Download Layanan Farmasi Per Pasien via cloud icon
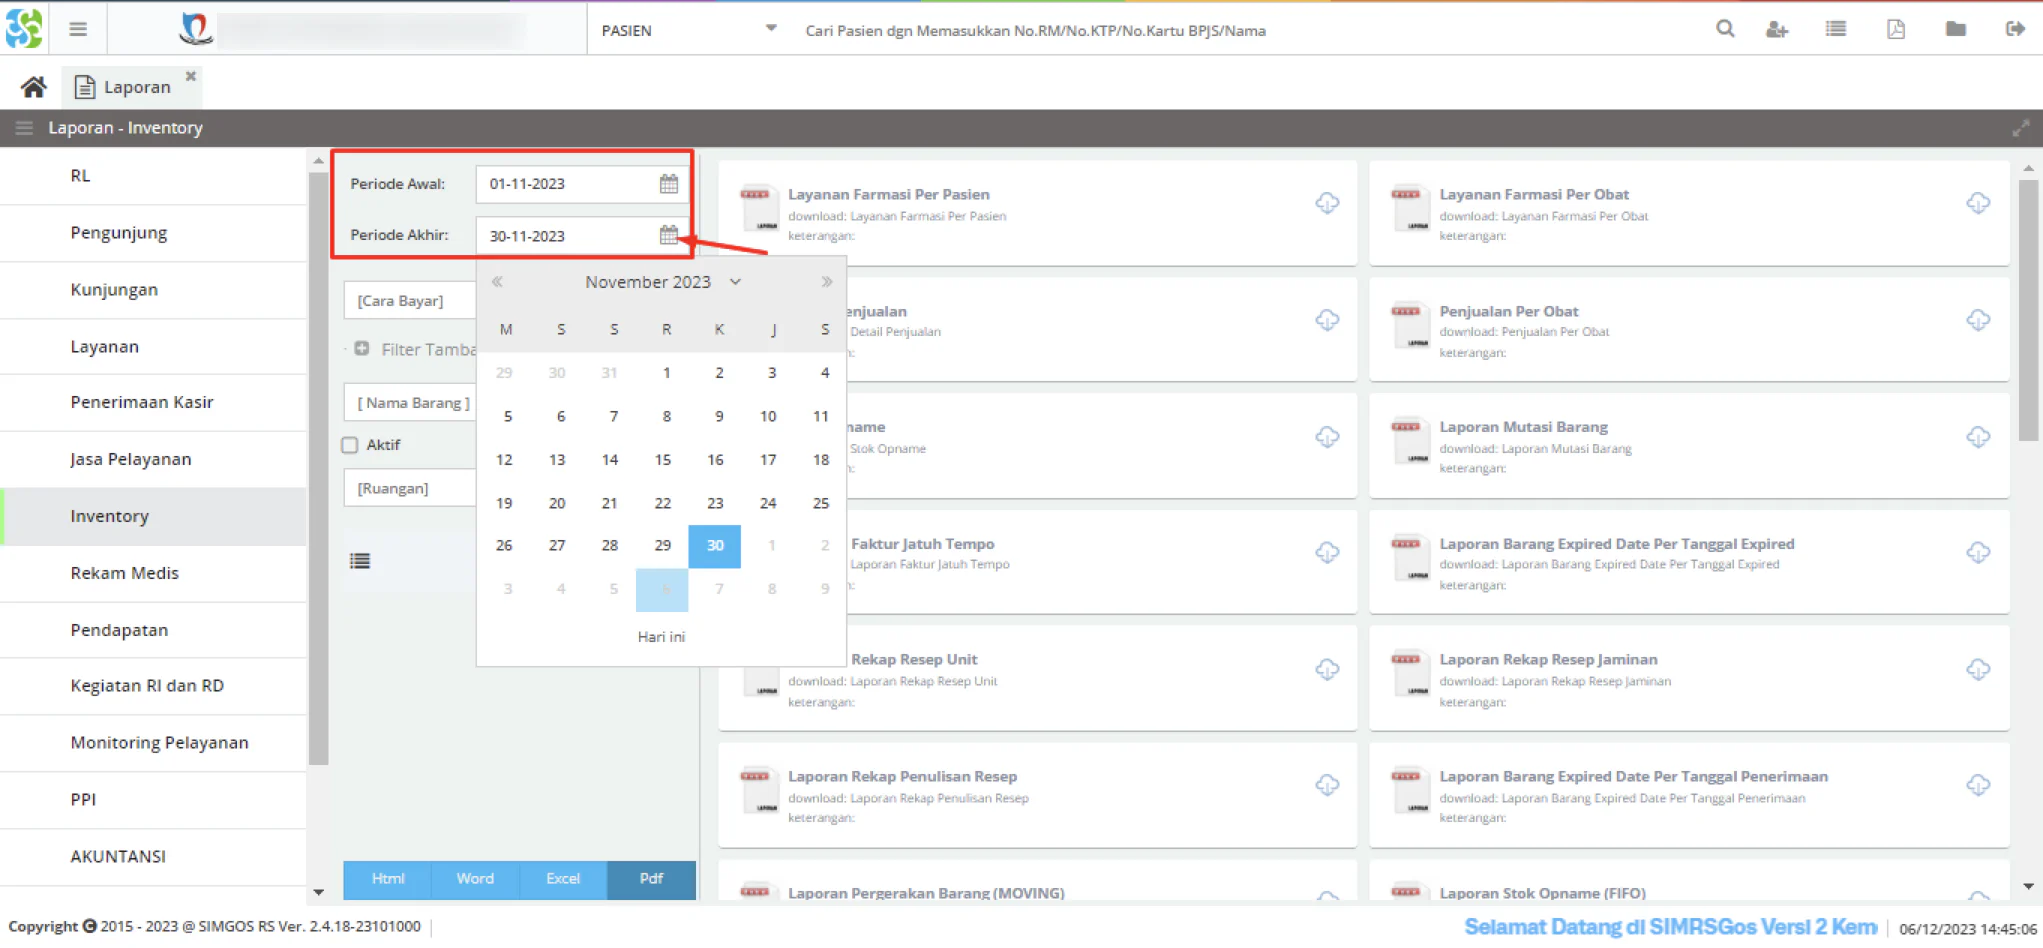This screenshot has height=948, width=2043. click(1327, 203)
